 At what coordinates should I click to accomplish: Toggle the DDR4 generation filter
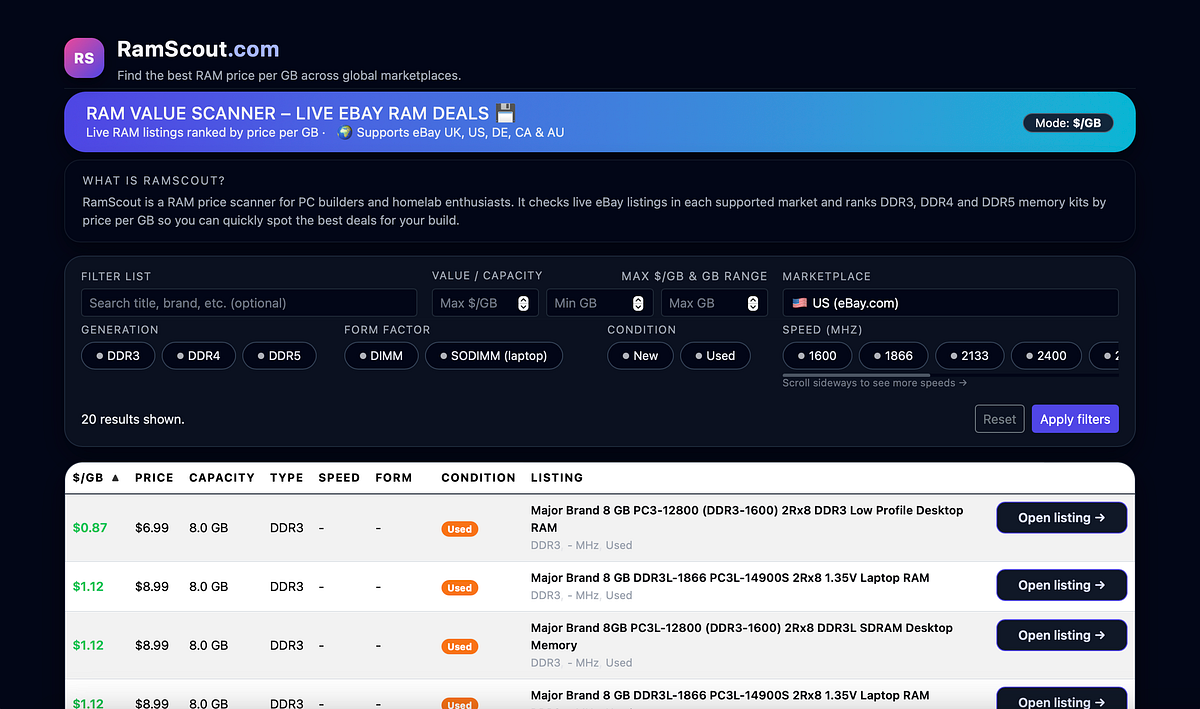(199, 355)
